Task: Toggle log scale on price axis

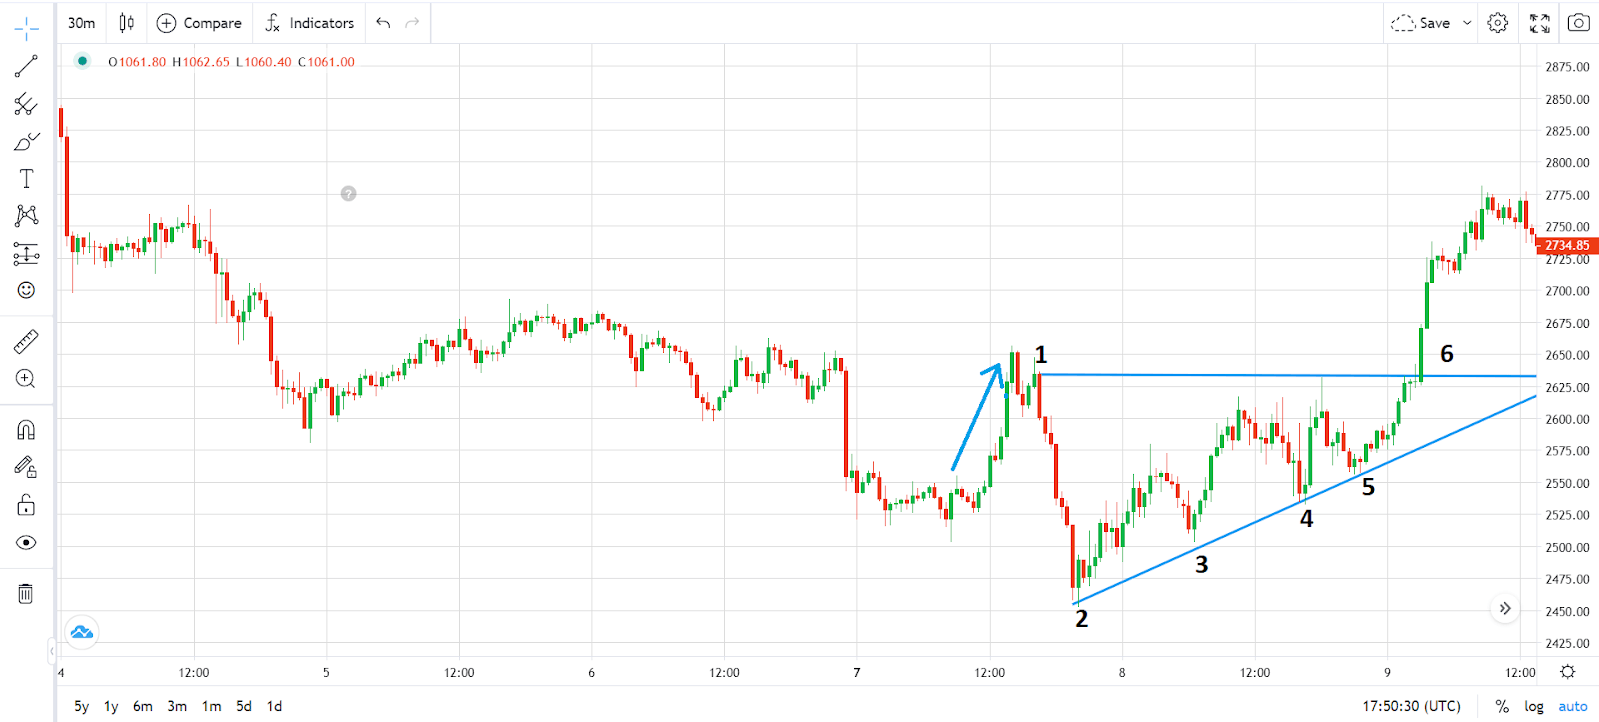Action: tap(1533, 706)
